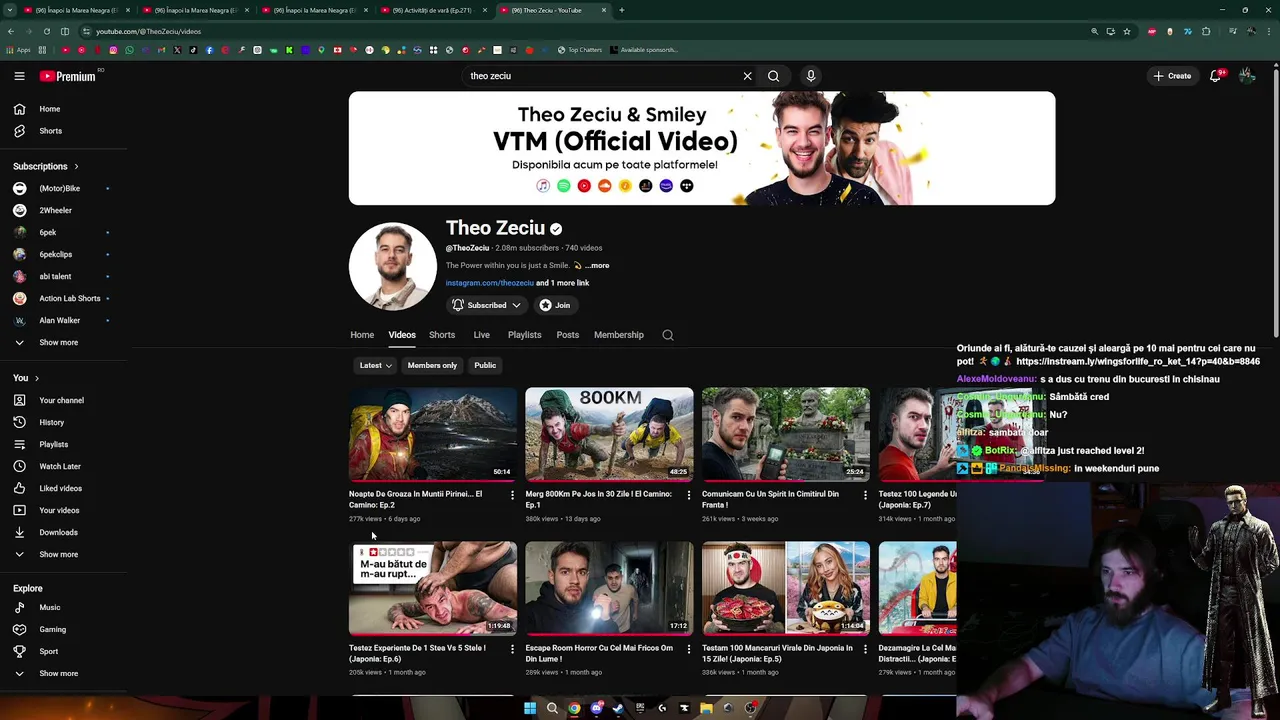Click the Create button
The height and width of the screenshot is (720, 1280).
click(x=1173, y=76)
